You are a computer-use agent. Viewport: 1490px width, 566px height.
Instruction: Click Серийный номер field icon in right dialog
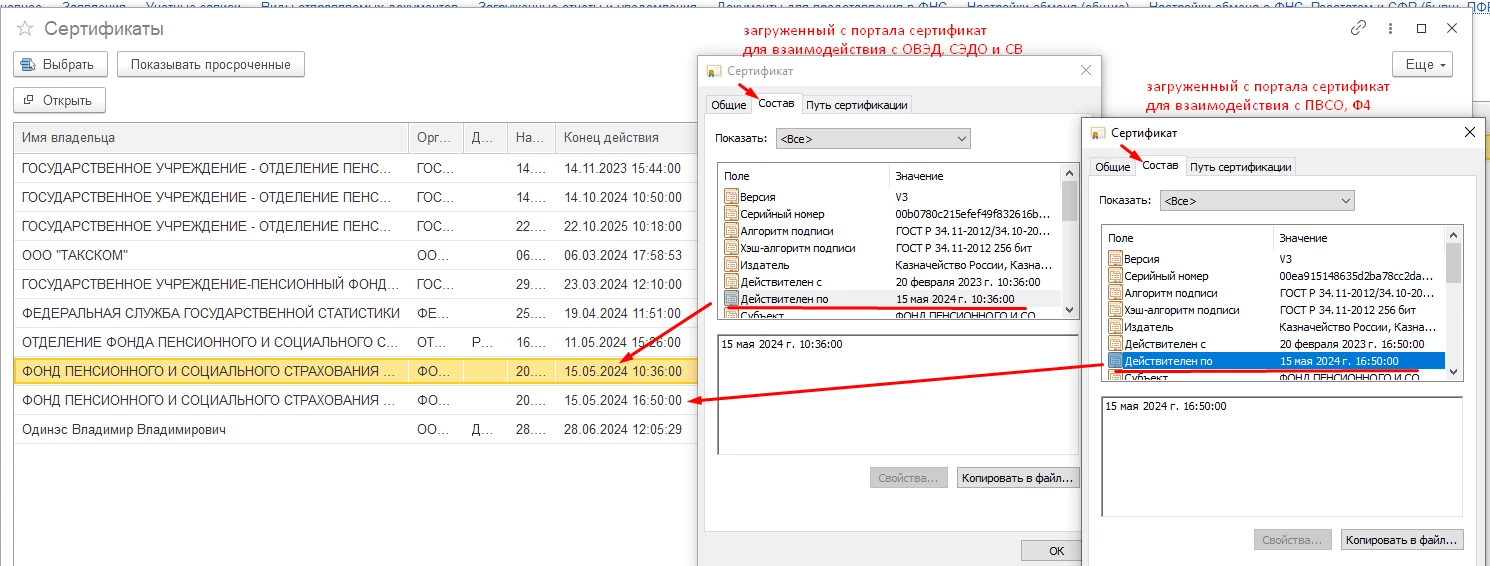1115,276
